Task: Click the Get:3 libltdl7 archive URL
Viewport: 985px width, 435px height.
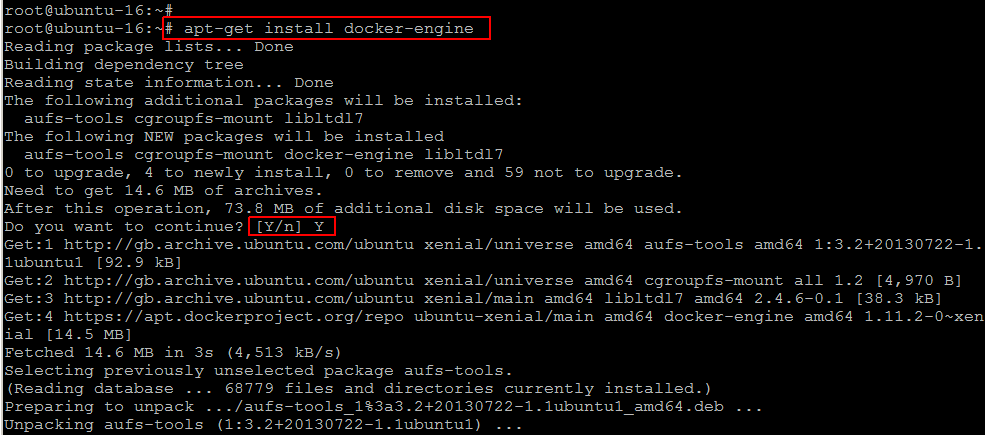Action: (239, 299)
